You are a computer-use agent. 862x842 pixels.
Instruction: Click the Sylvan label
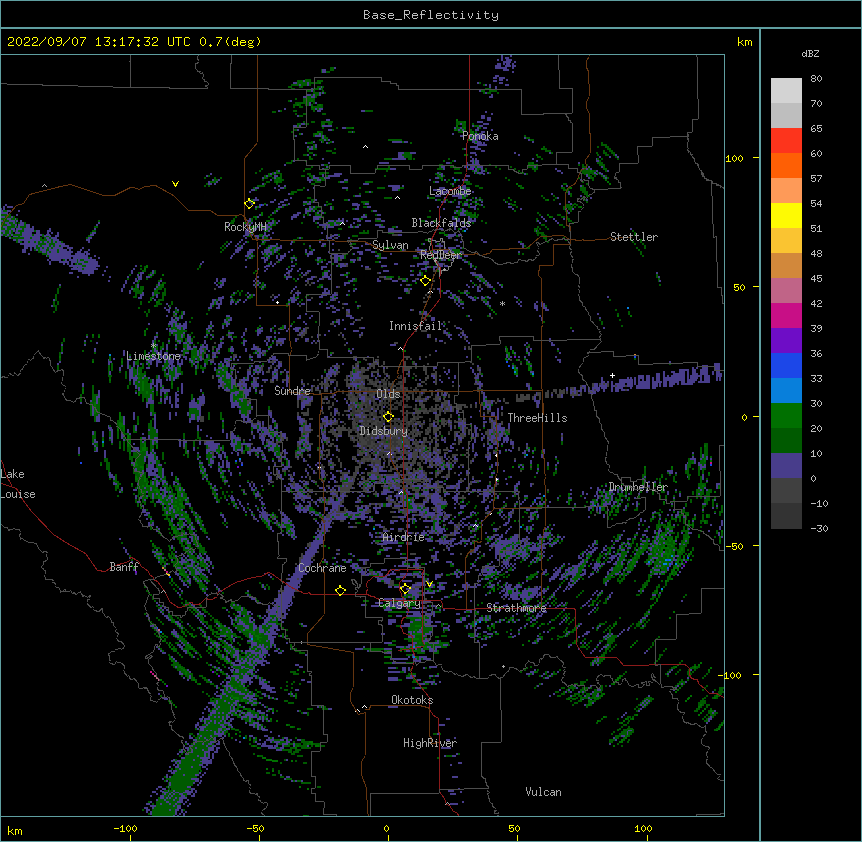[390, 245]
